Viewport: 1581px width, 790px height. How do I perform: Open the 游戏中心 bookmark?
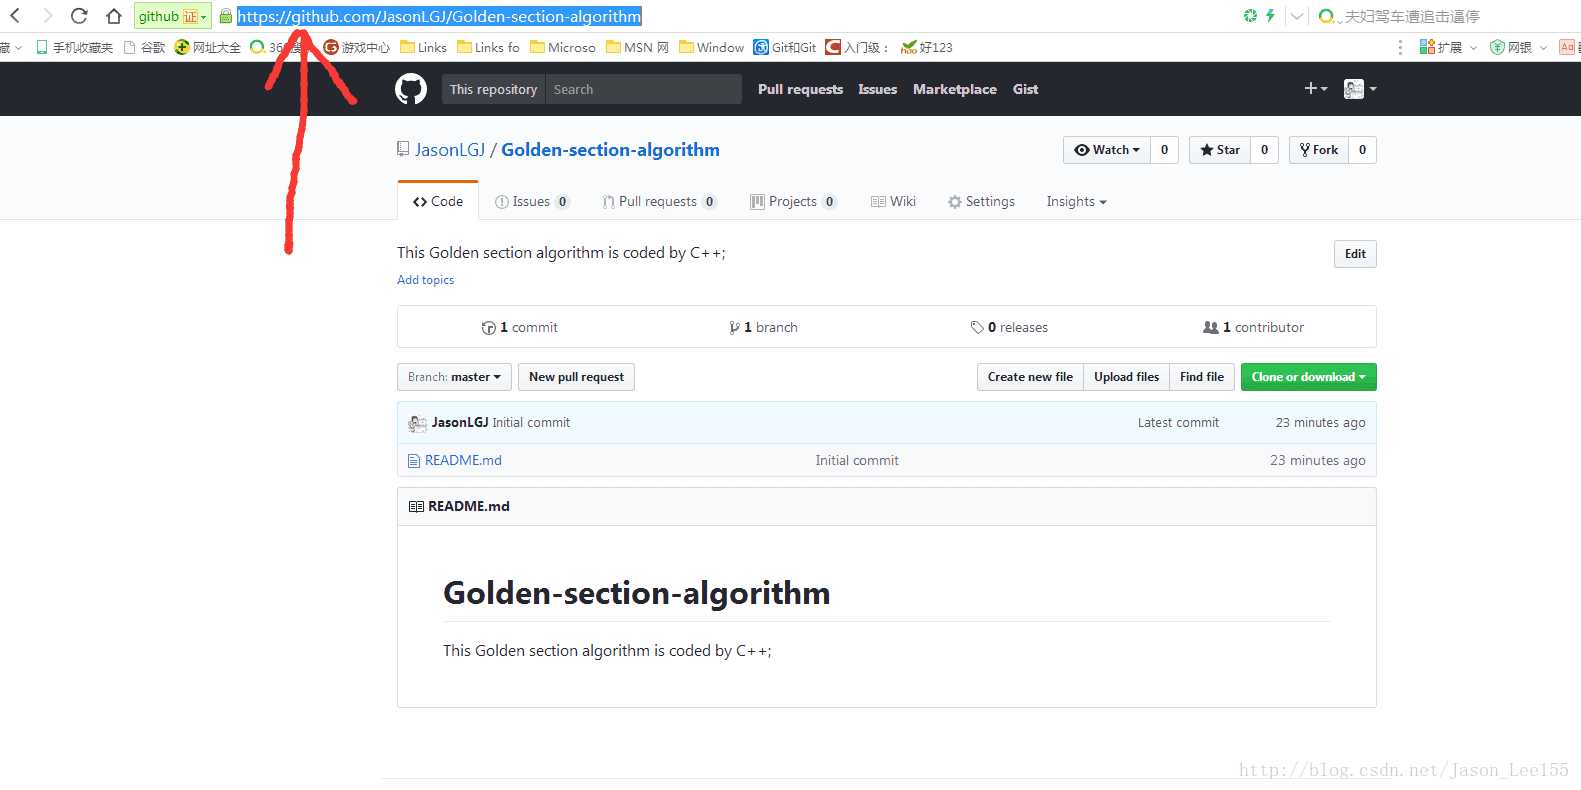pos(357,47)
